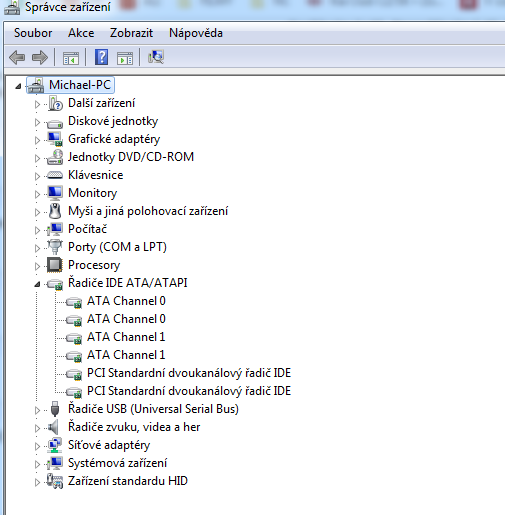Click the Diskové jednotky drive icon
The image size is (505, 515).
click(55, 124)
